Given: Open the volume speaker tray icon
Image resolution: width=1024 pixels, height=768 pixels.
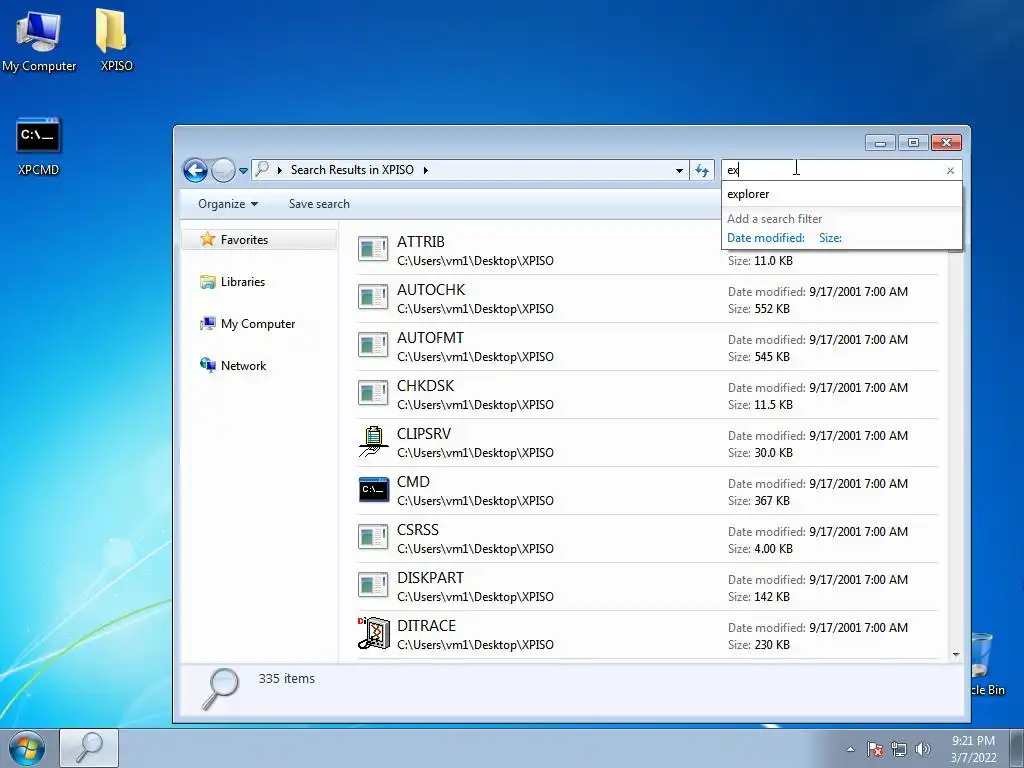Looking at the screenshot, I should [923, 749].
